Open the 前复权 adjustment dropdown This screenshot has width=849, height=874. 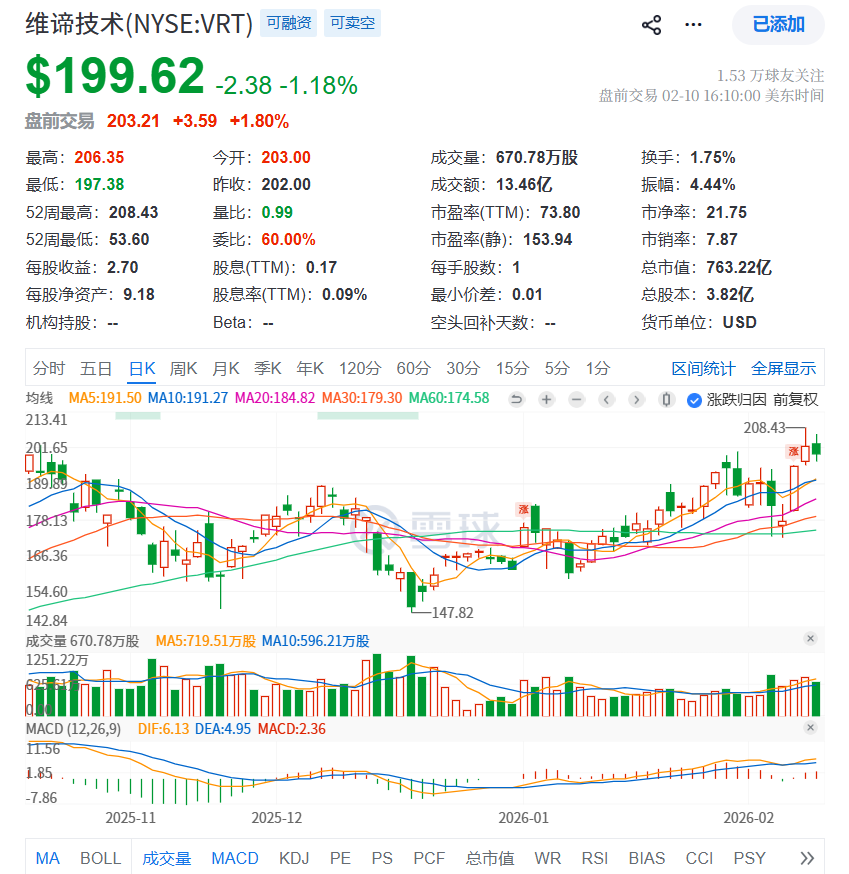click(x=795, y=400)
